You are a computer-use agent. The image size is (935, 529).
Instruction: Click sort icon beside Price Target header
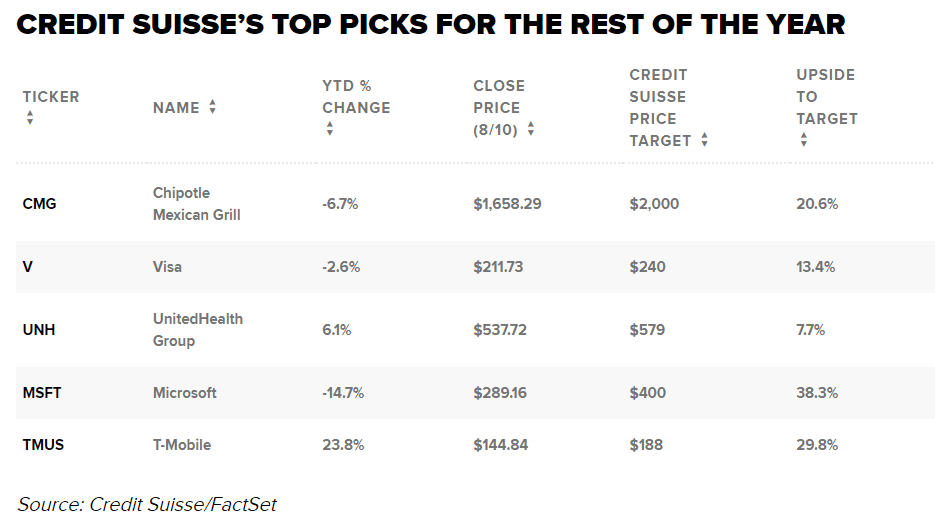point(704,140)
